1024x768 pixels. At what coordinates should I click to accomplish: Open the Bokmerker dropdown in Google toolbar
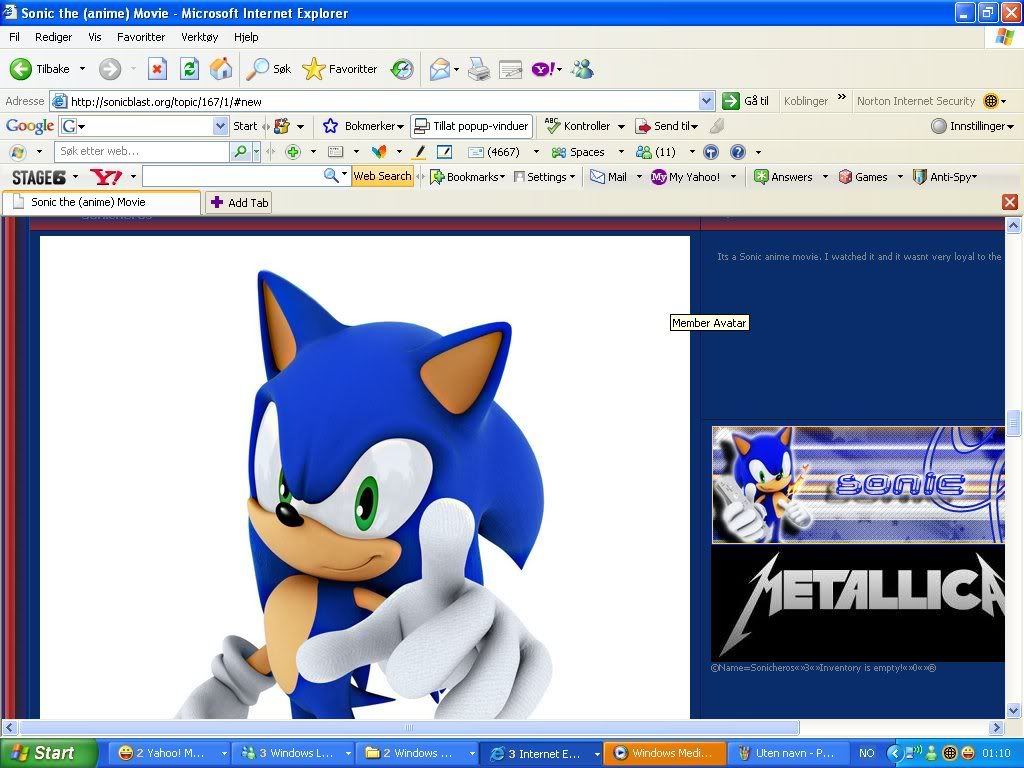(x=362, y=126)
